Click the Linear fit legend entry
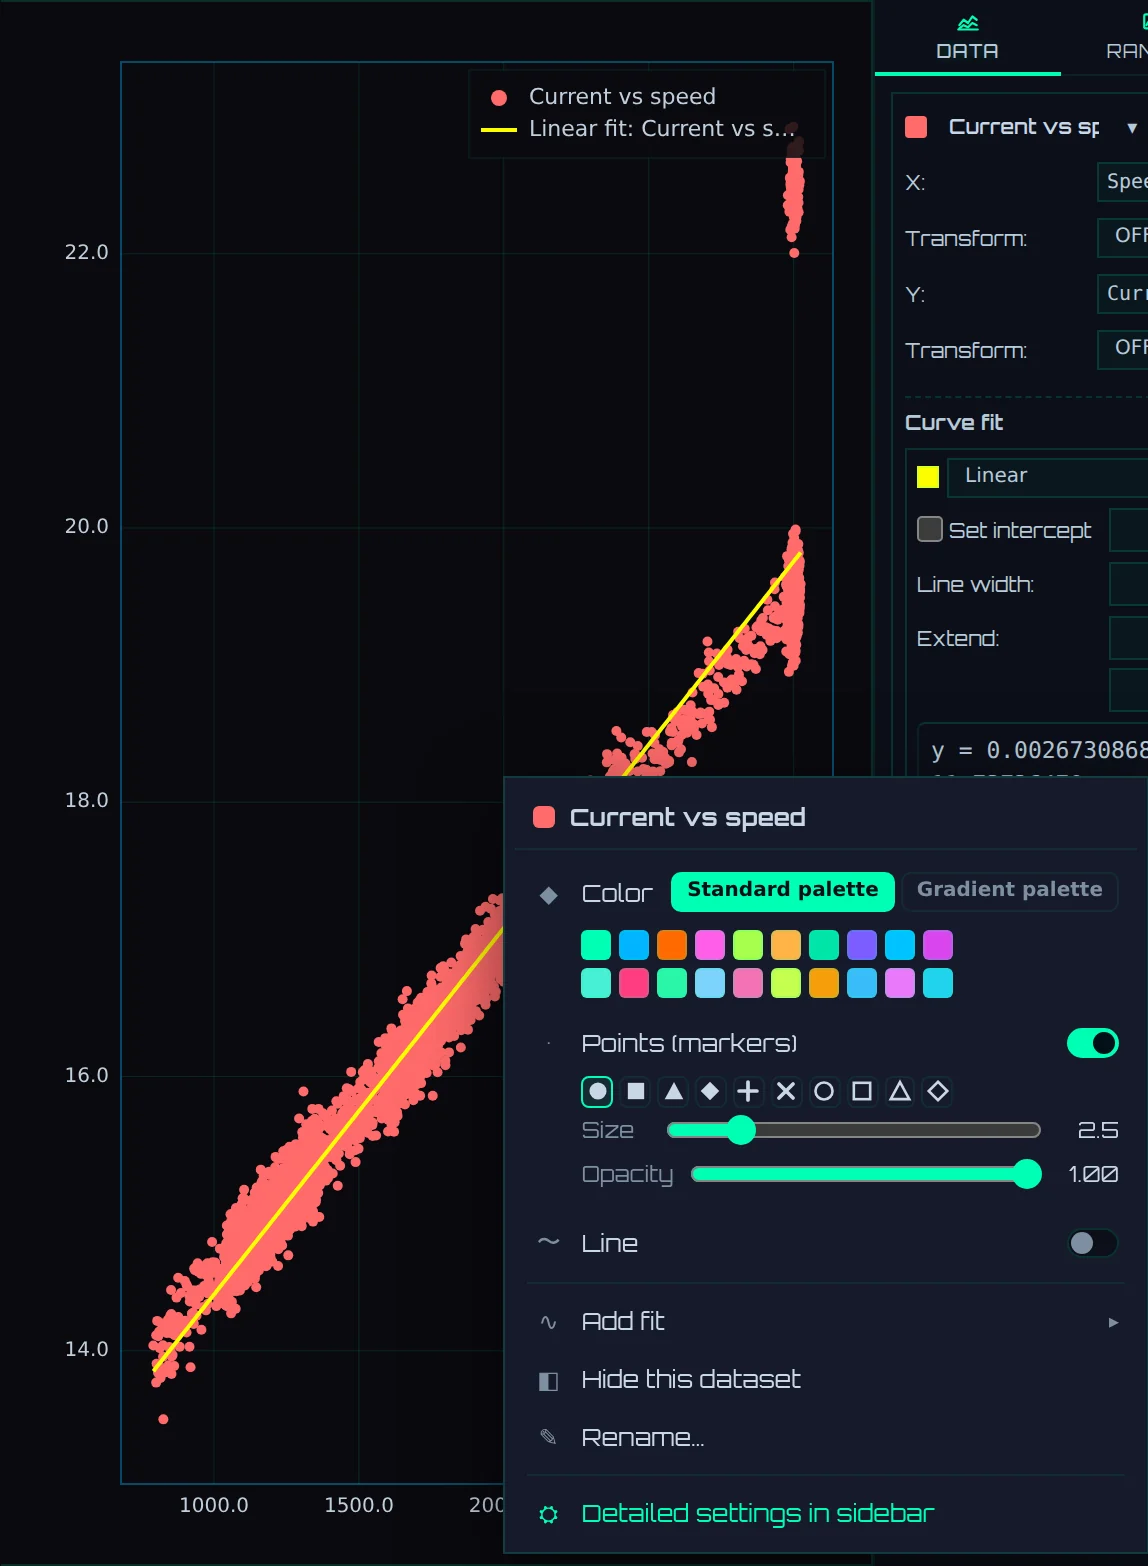The height and width of the screenshot is (1566, 1148). (638, 129)
